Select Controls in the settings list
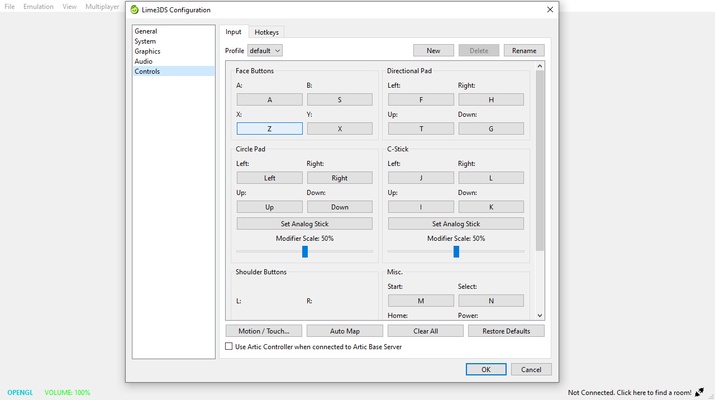Viewport: 715px width, 400px height. (x=173, y=71)
